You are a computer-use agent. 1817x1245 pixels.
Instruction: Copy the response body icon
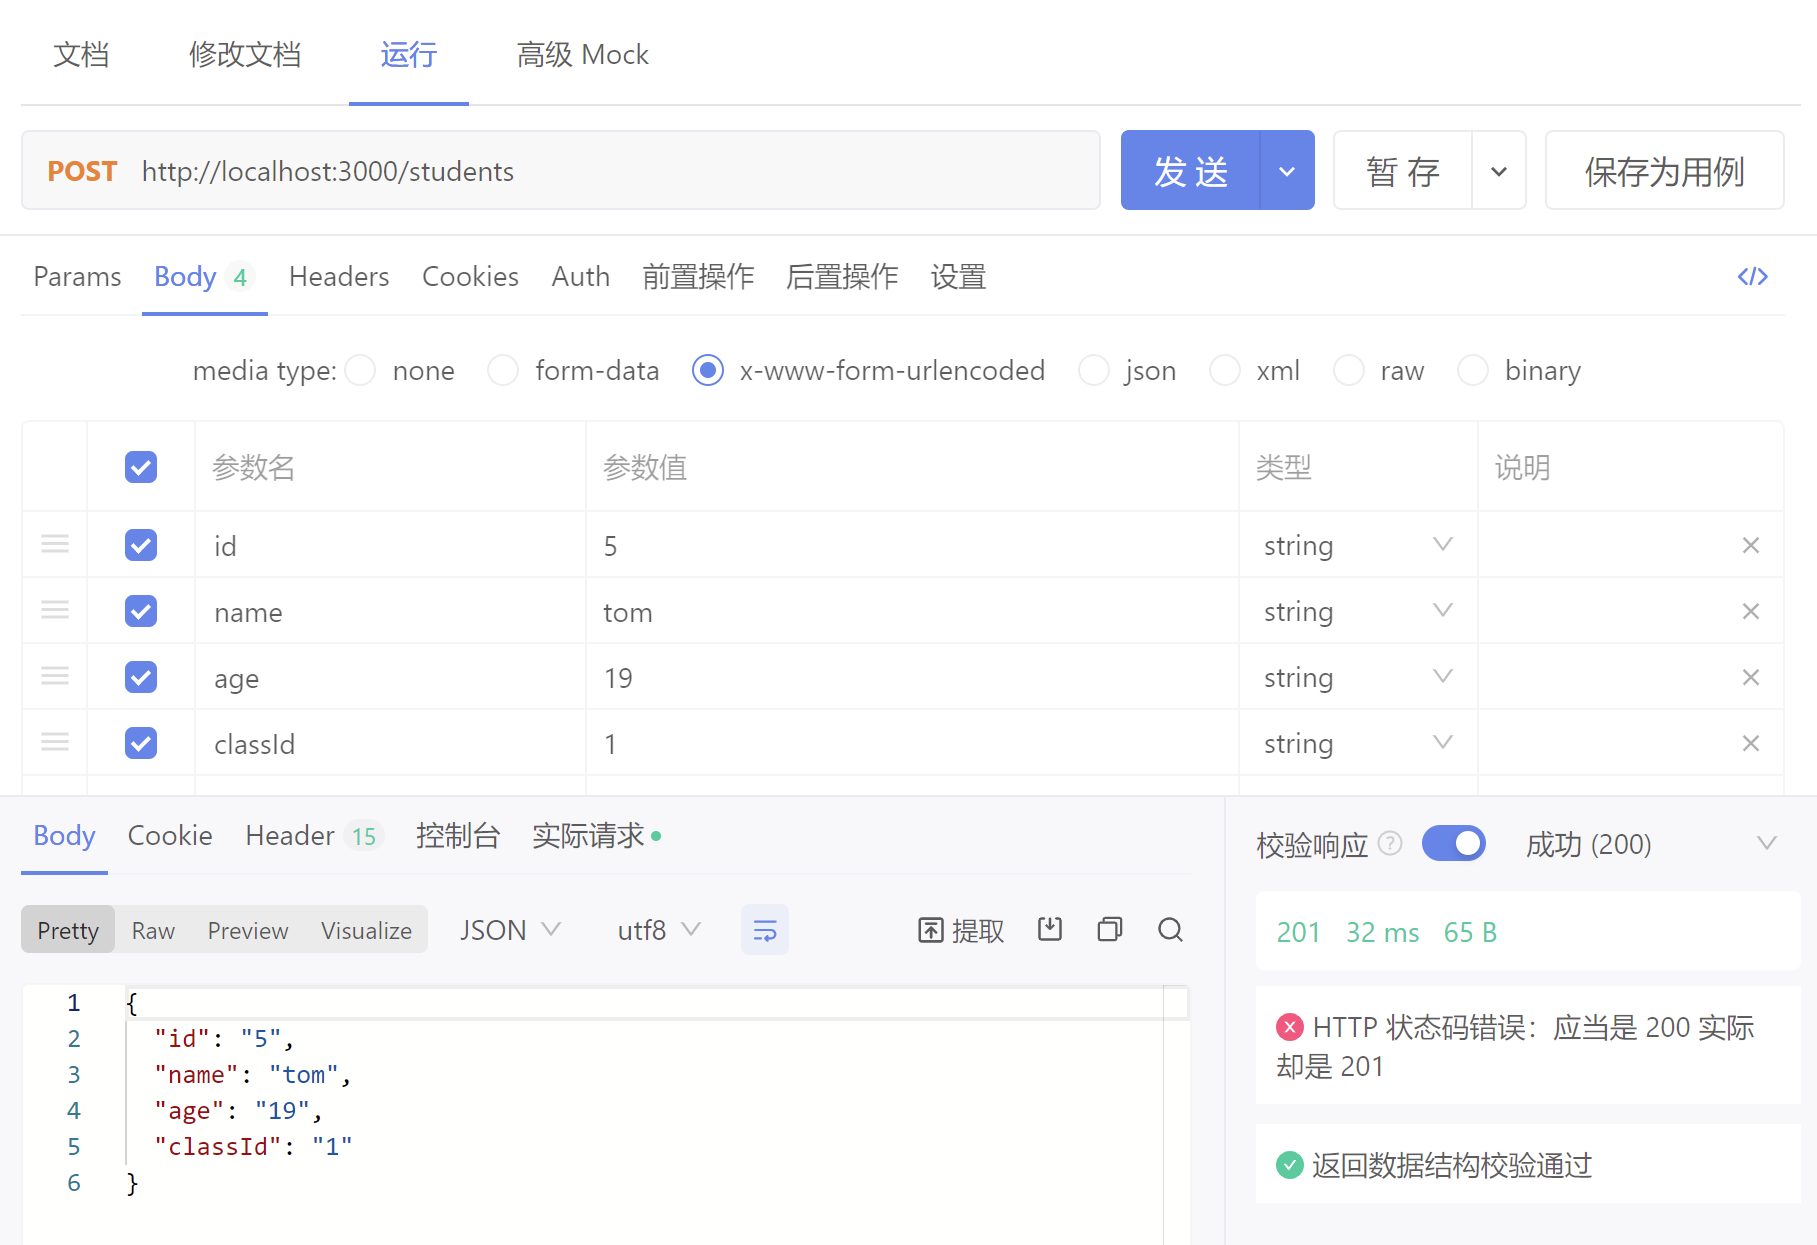pos(1110,930)
